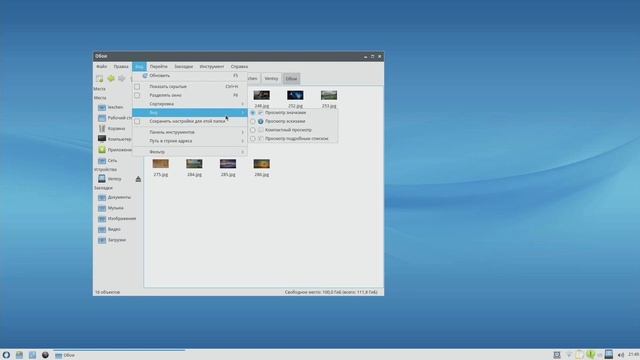Screen dimensions: 640x360
Task: Click the free space status bar text
Action: pyautogui.click(x=331, y=292)
